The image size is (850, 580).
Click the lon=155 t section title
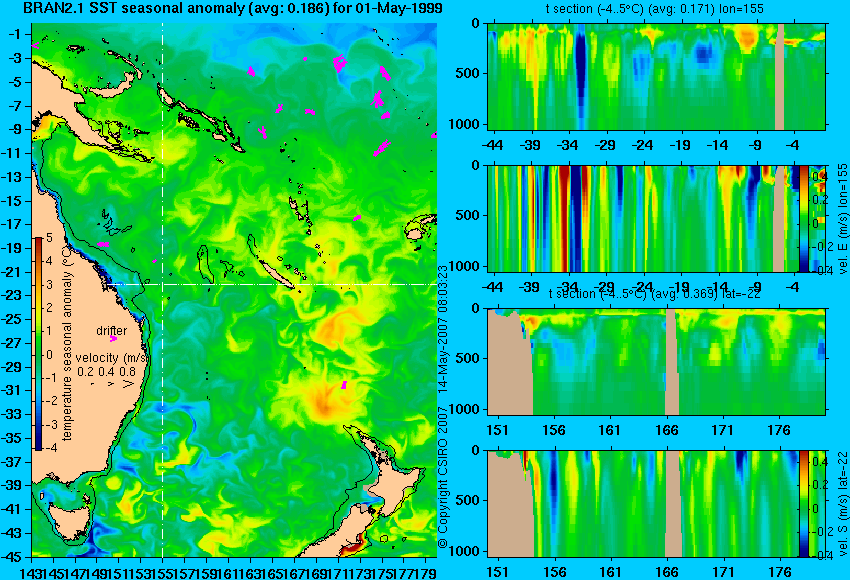click(655, 9)
